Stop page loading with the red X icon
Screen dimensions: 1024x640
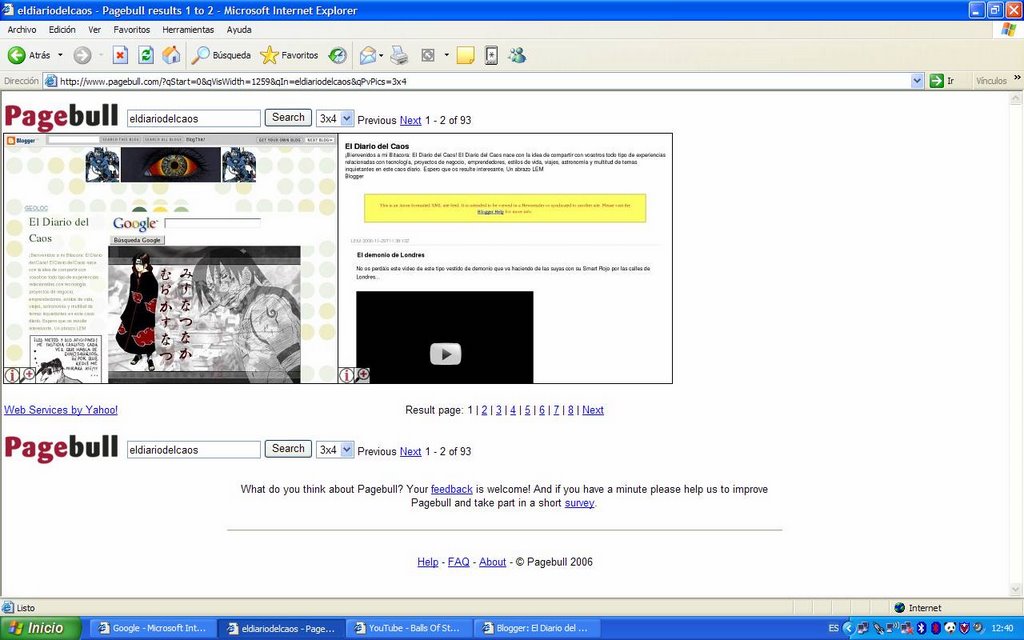[x=120, y=56]
